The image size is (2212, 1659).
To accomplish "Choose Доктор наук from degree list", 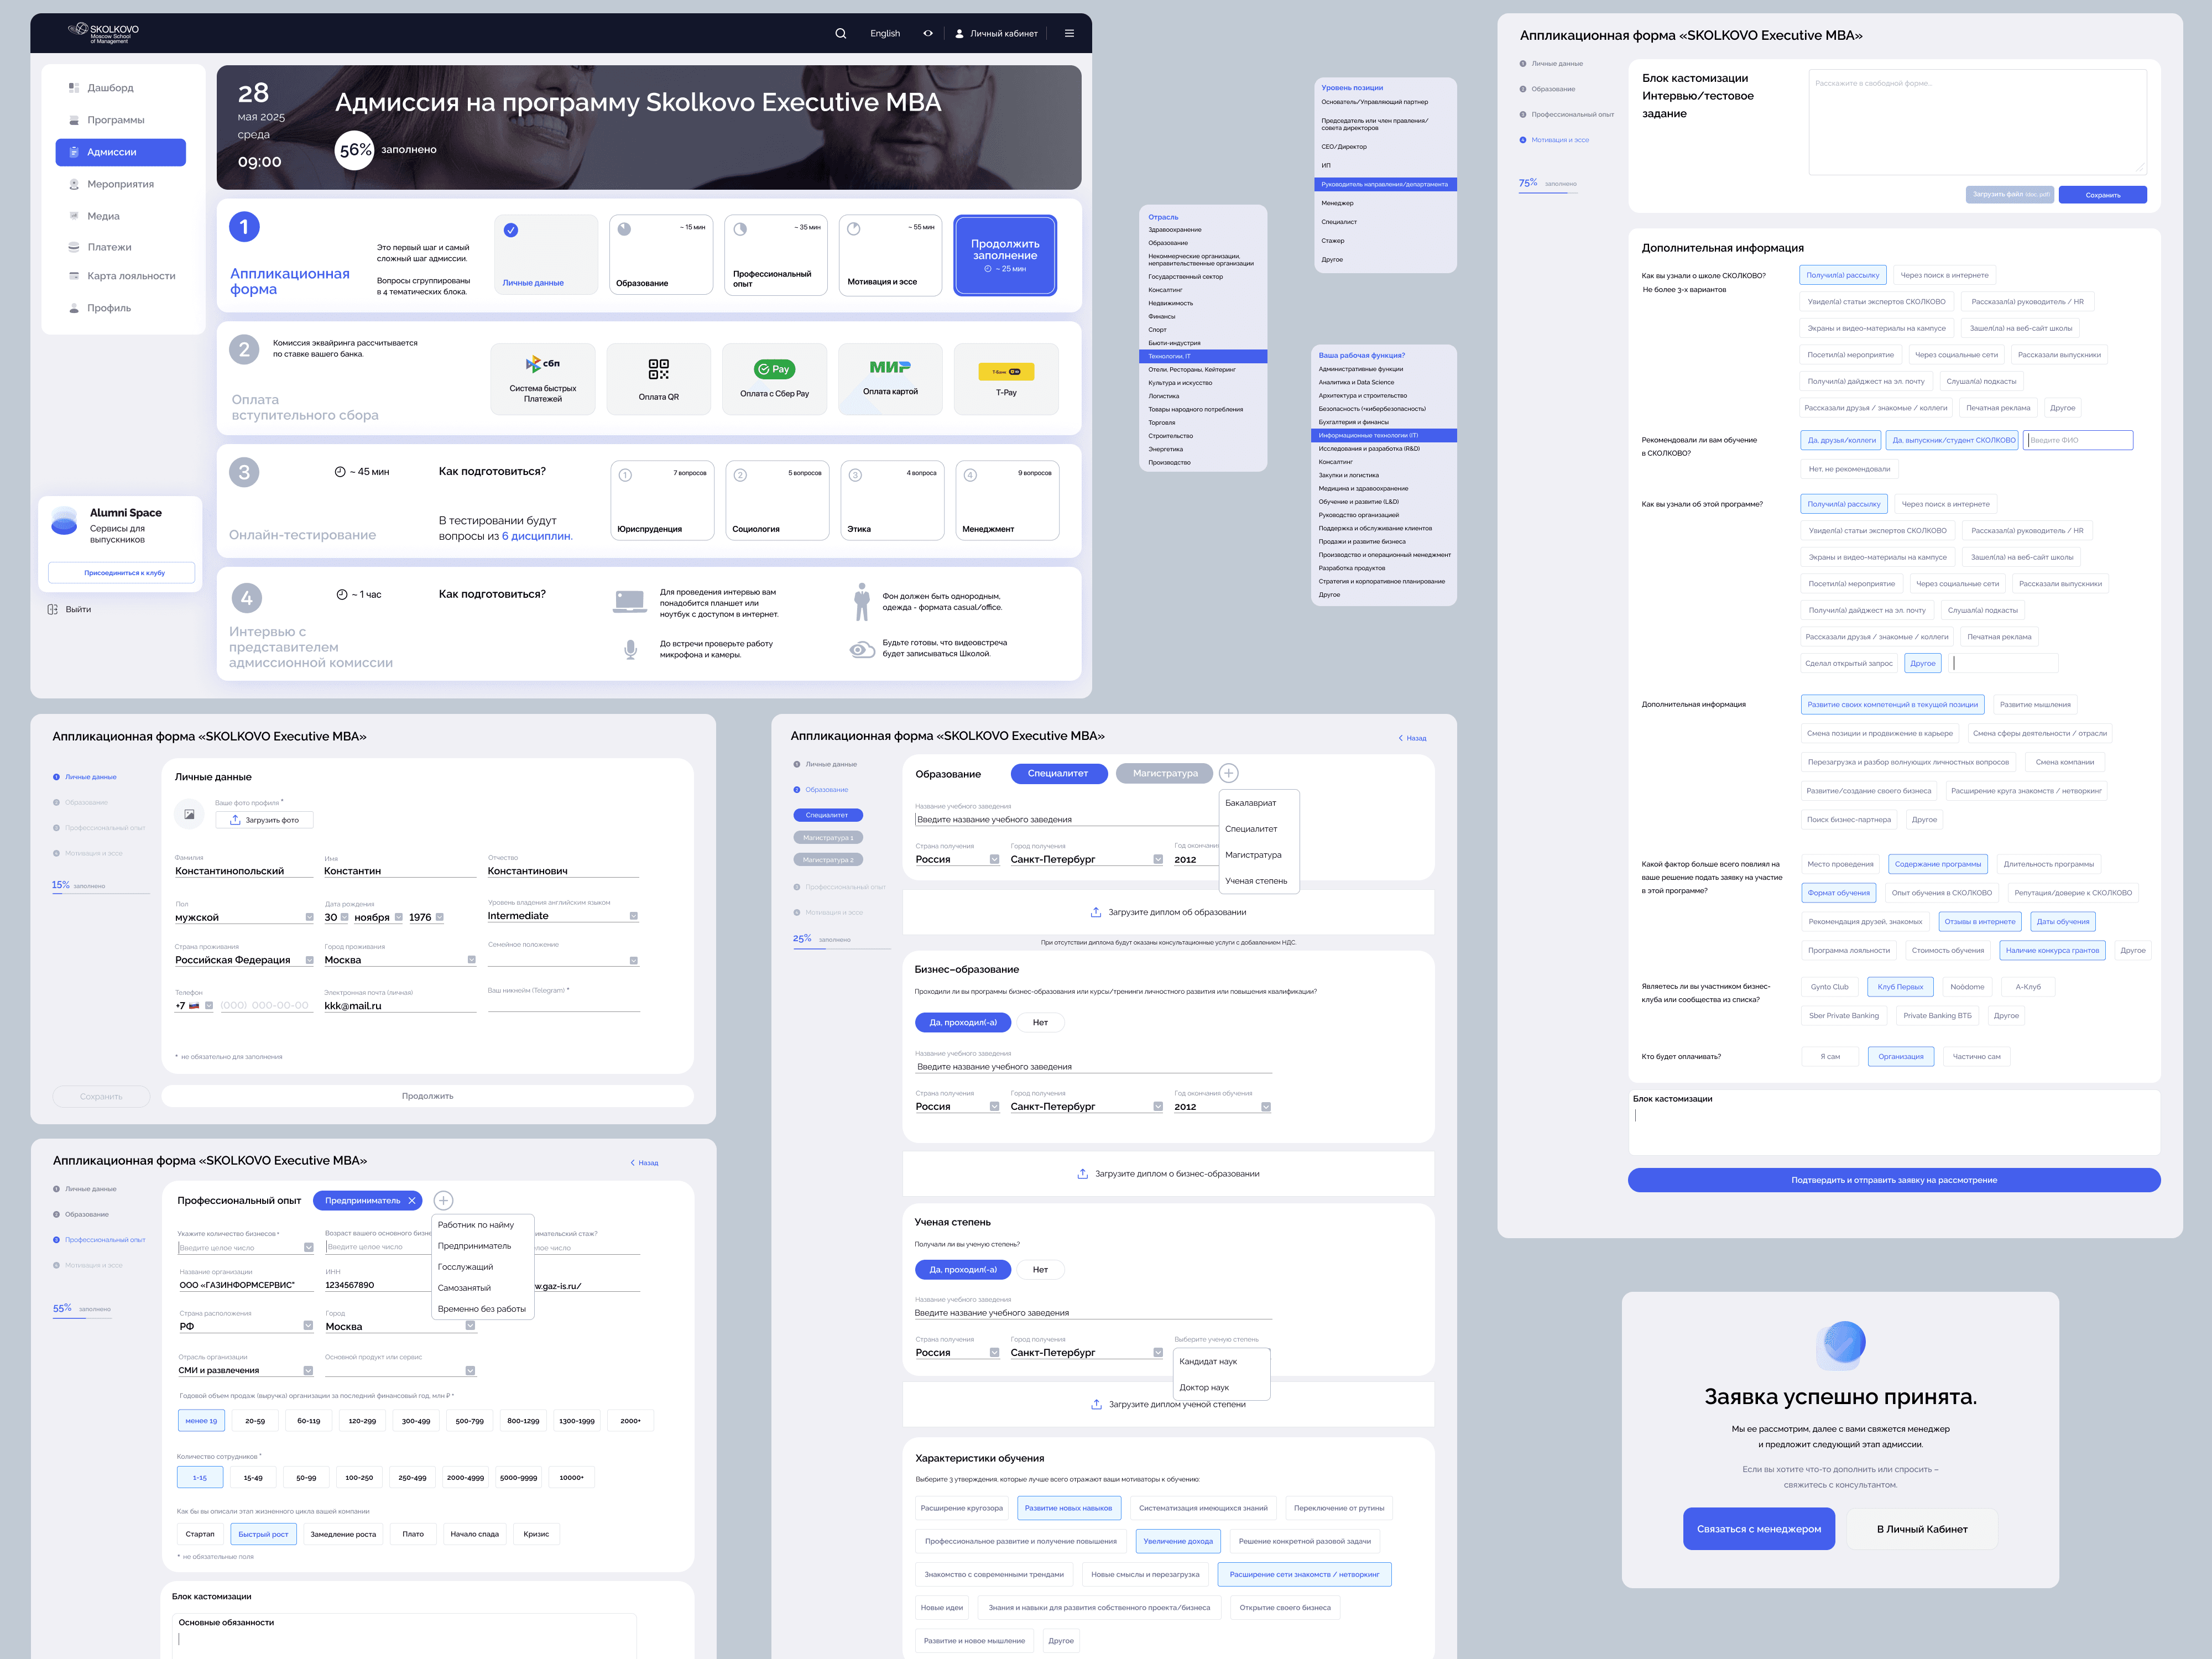I will [1204, 1387].
